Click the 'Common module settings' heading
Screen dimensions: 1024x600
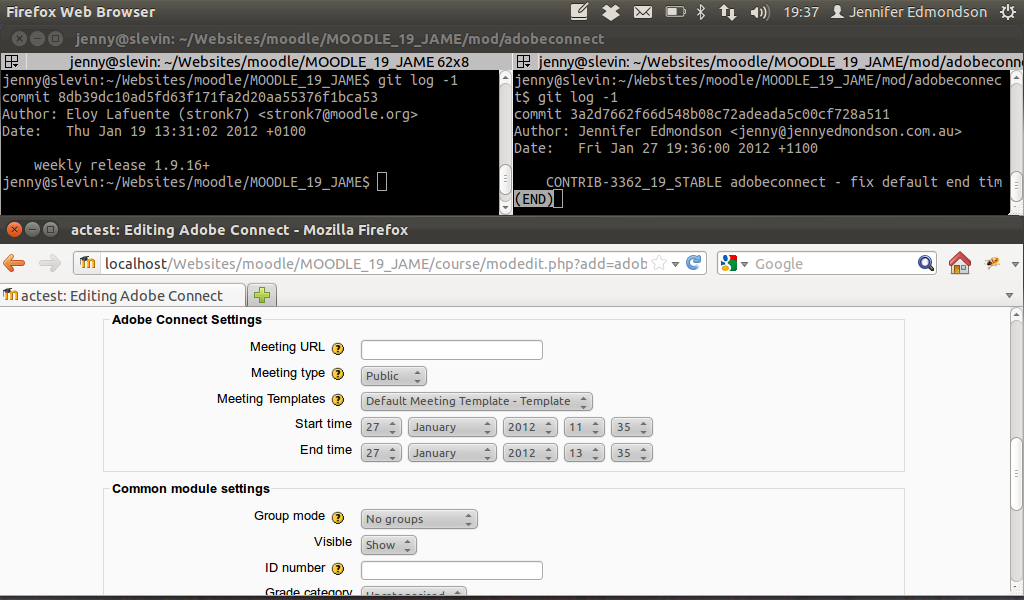click(x=191, y=489)
